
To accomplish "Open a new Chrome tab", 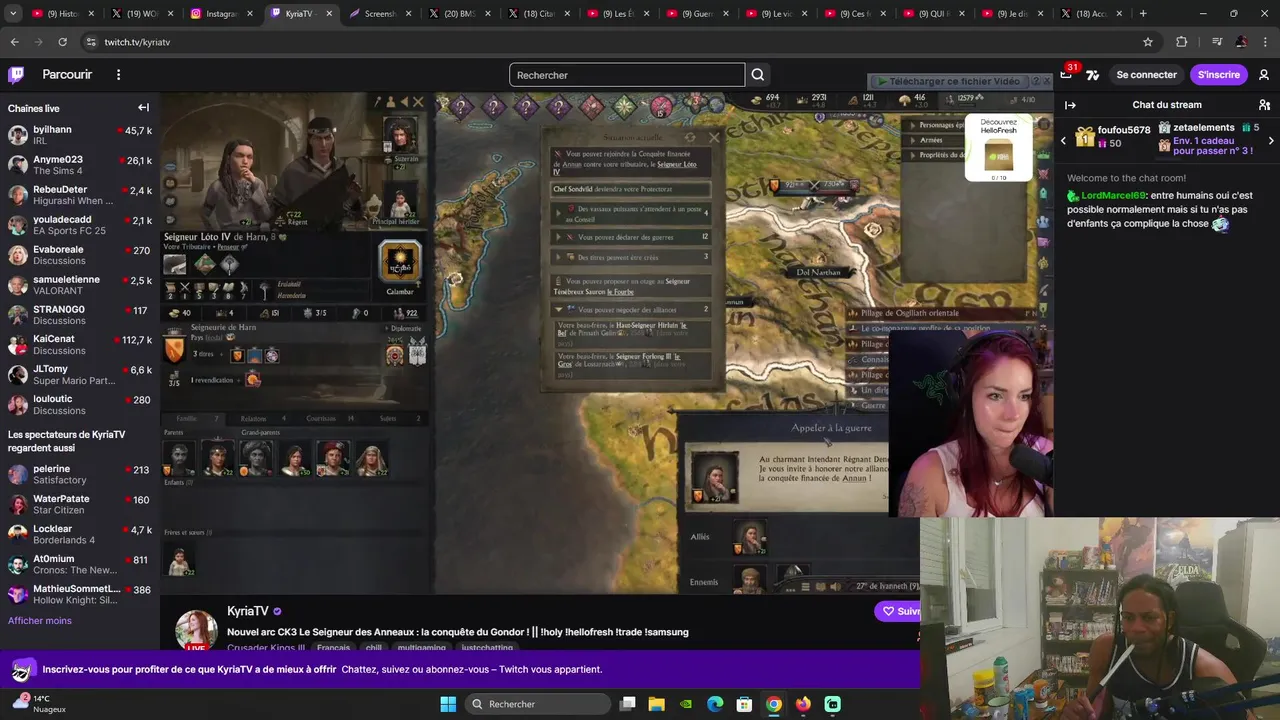I will point(1143,14).
